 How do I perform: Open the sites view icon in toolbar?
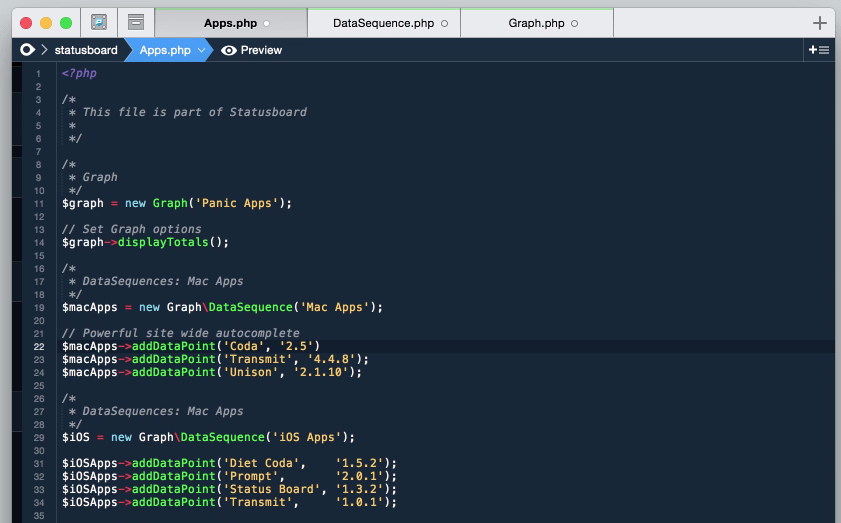click(99, 22)
